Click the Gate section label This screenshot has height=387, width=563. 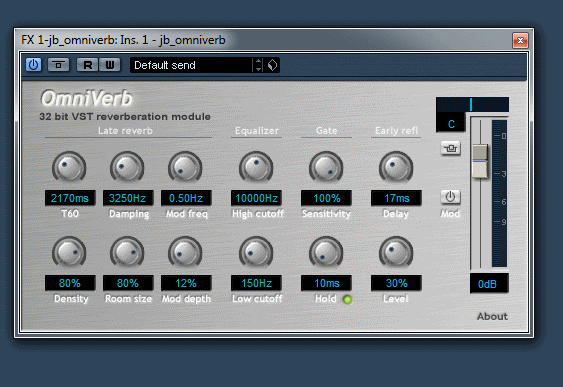[326, 131]
